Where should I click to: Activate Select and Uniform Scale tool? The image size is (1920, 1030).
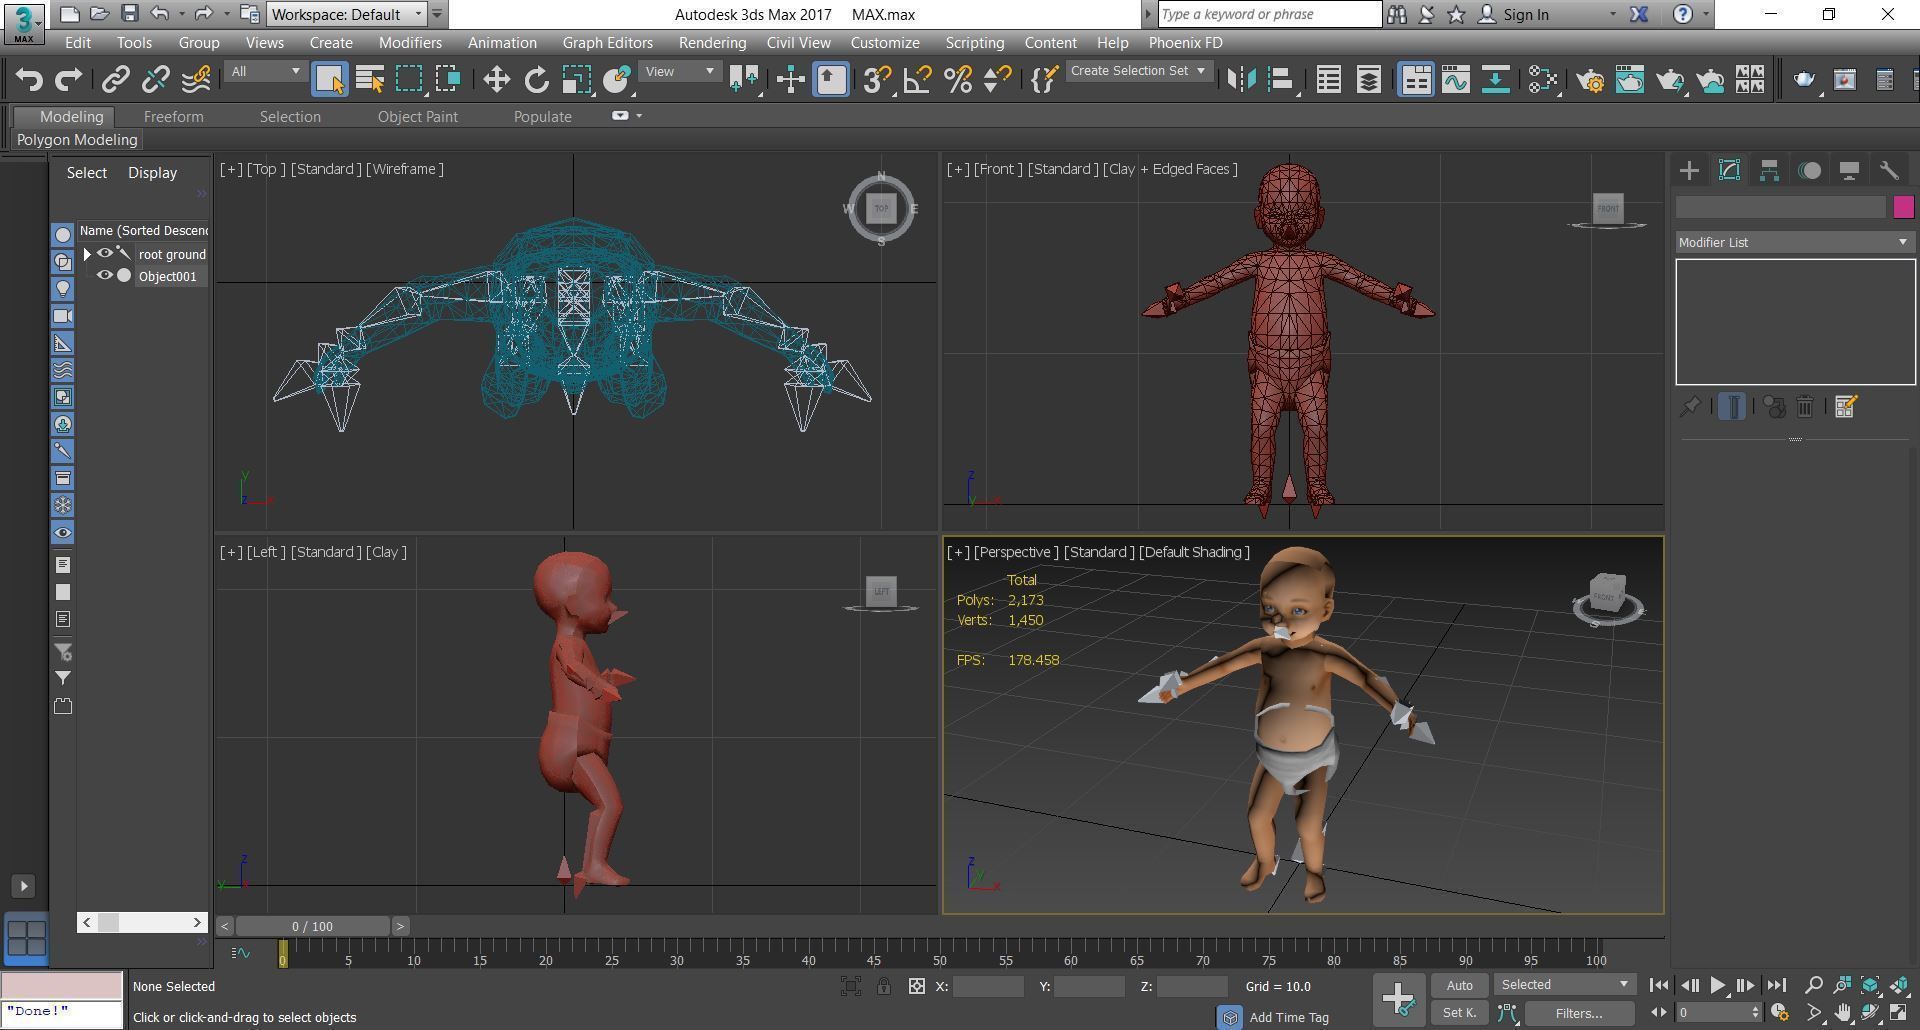click(x=576, y=79)
